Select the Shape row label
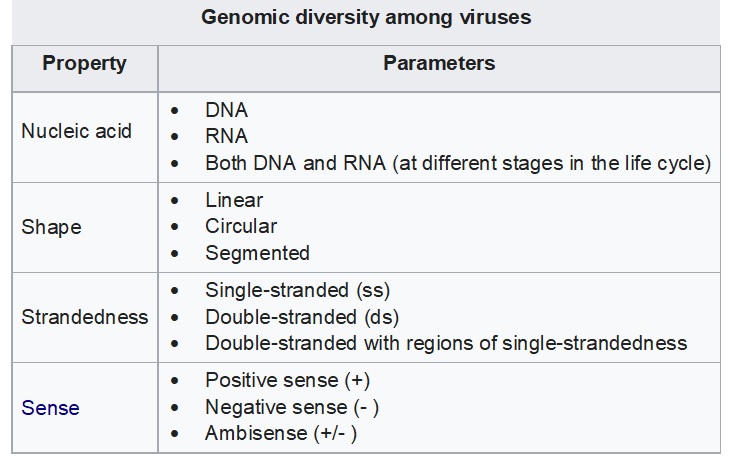This screenshot has height=474, width=744. click(x=51, y=227)
